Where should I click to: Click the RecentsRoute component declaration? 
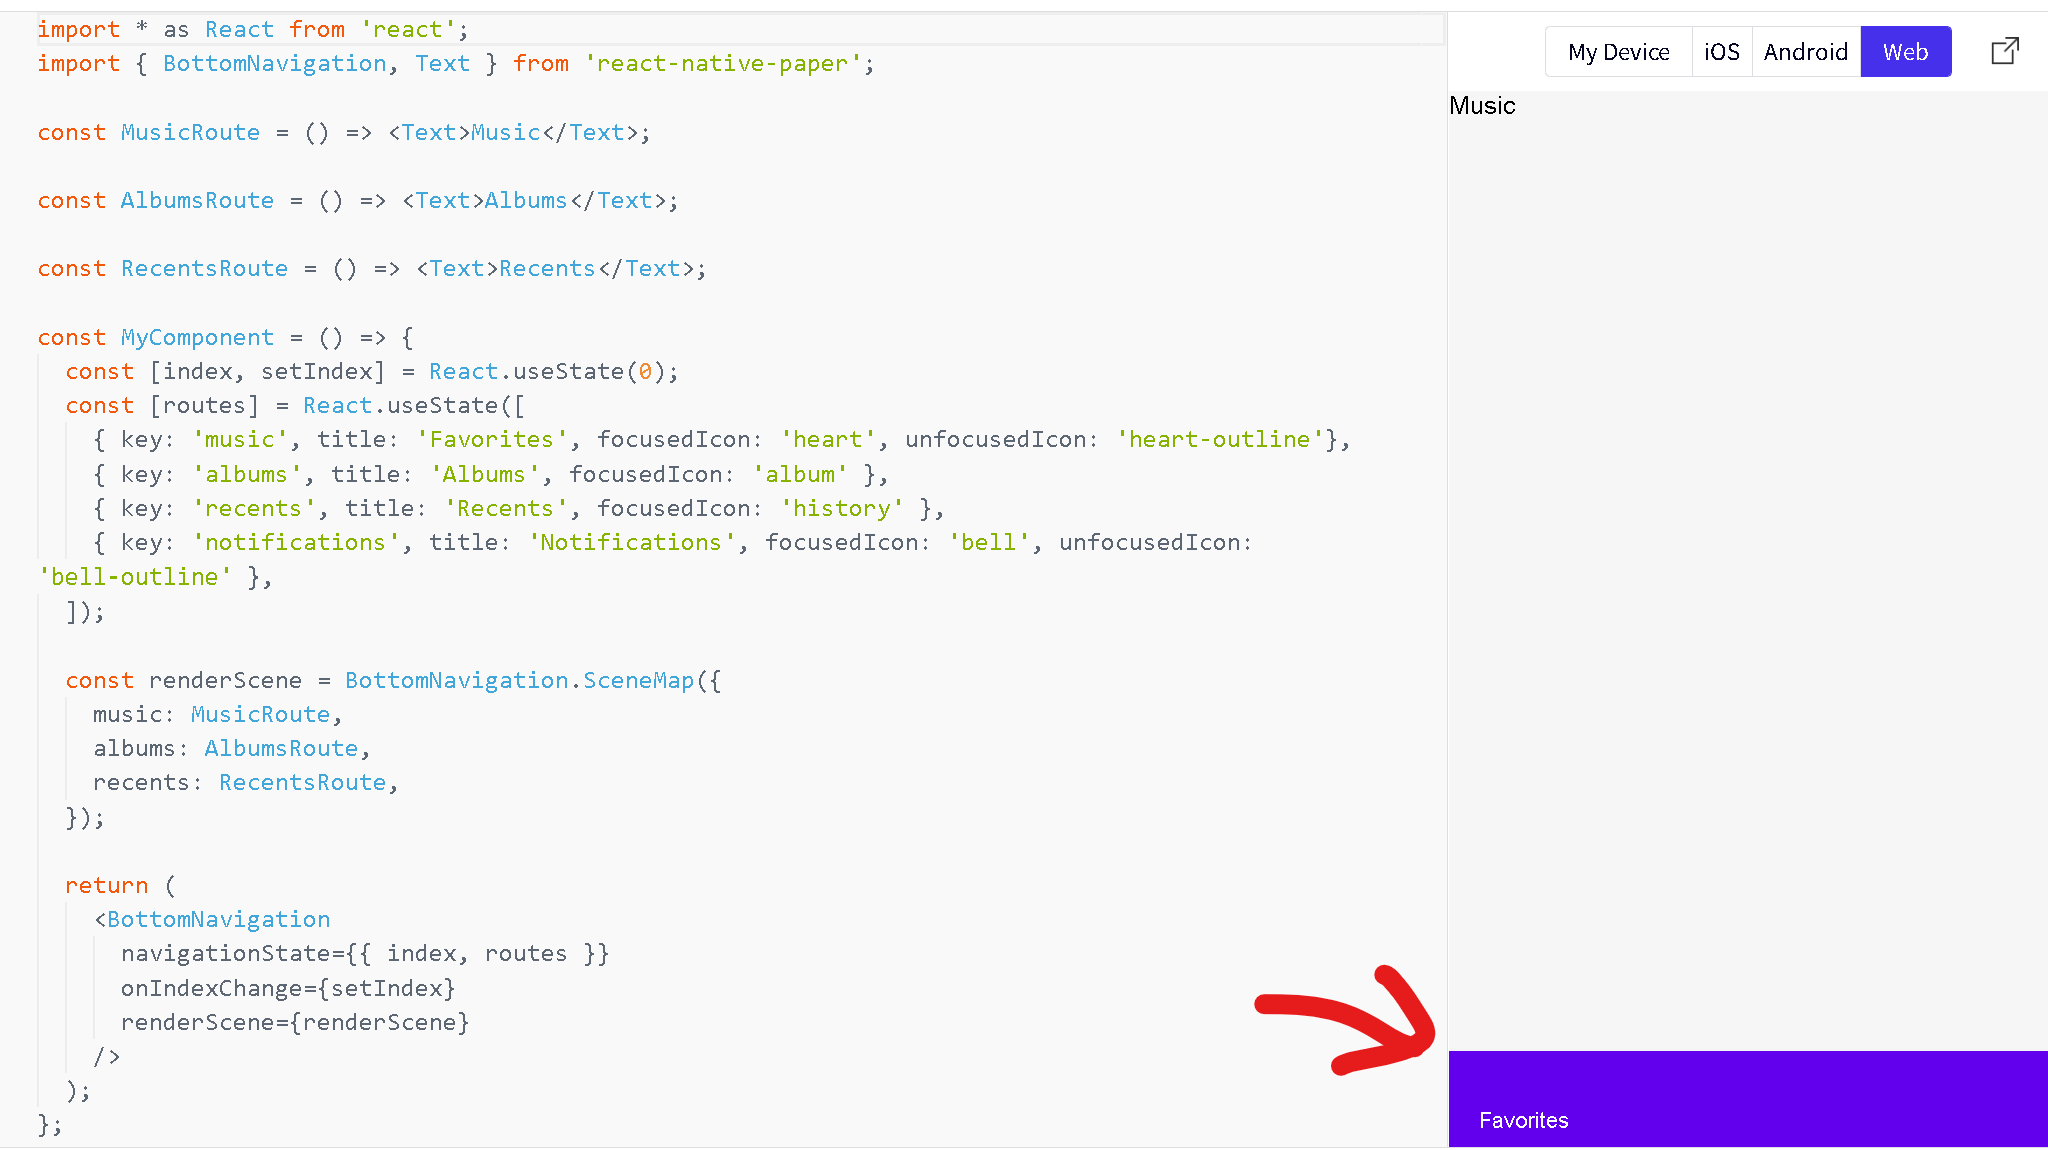pyautogui.click(x=204, y=268)
